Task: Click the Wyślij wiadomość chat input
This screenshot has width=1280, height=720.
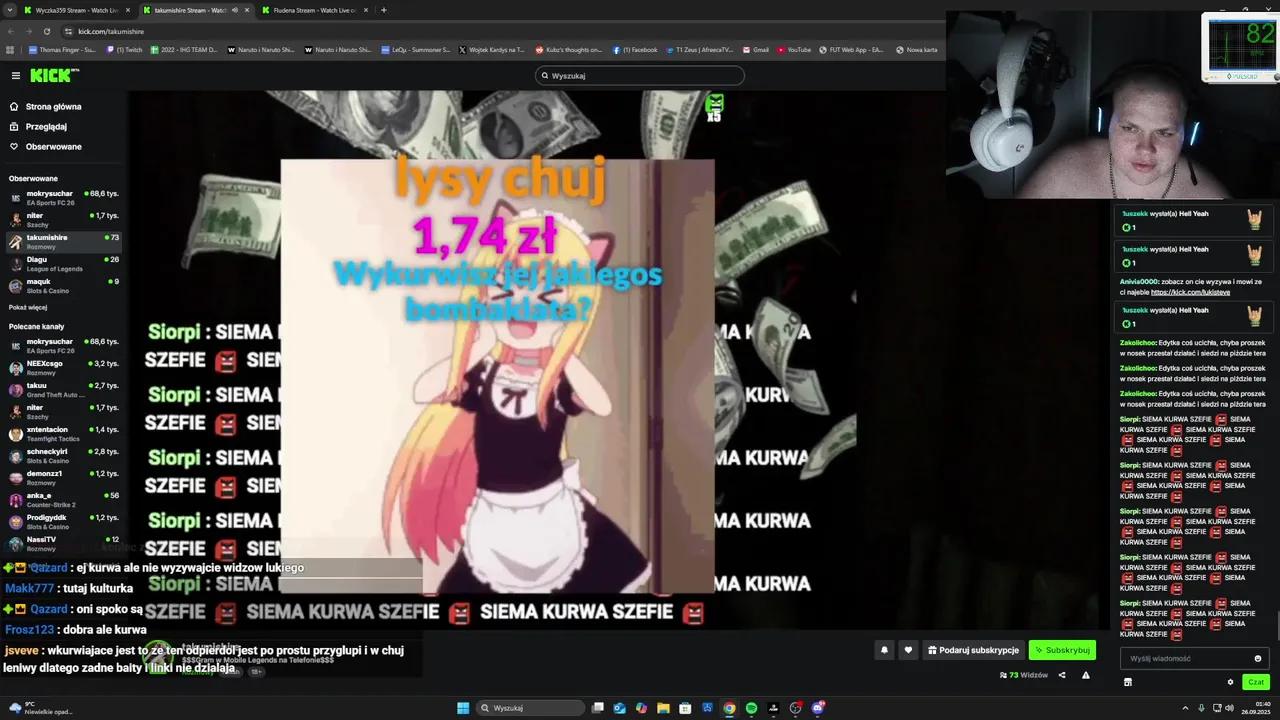Action: (x=1194, y=658)
